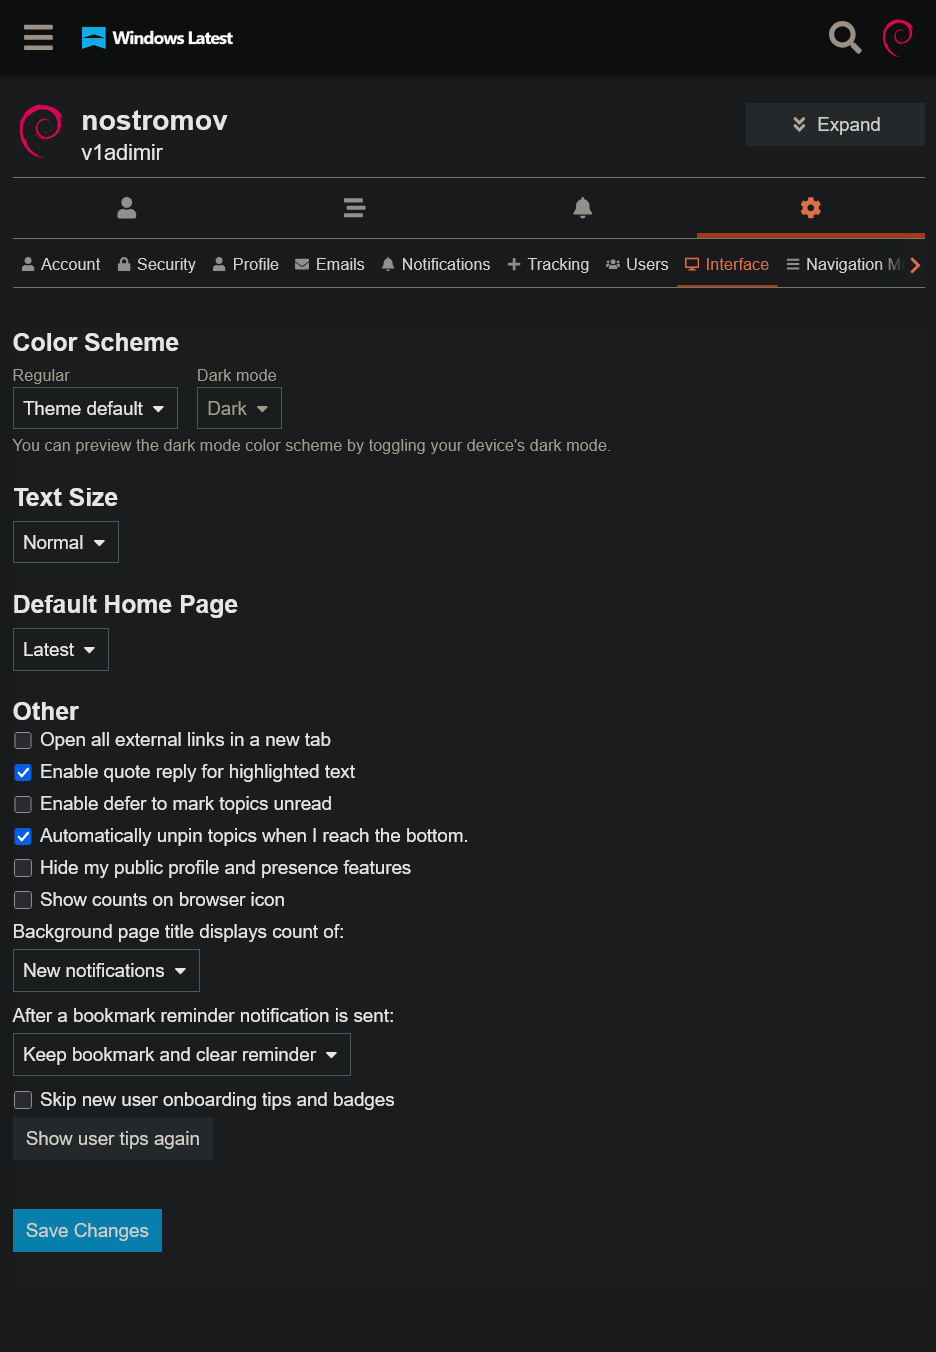The image size is (936, 1352).
Task: Uncheck Enable quote reply for highlighted text
Action: (x=23, y=773)
